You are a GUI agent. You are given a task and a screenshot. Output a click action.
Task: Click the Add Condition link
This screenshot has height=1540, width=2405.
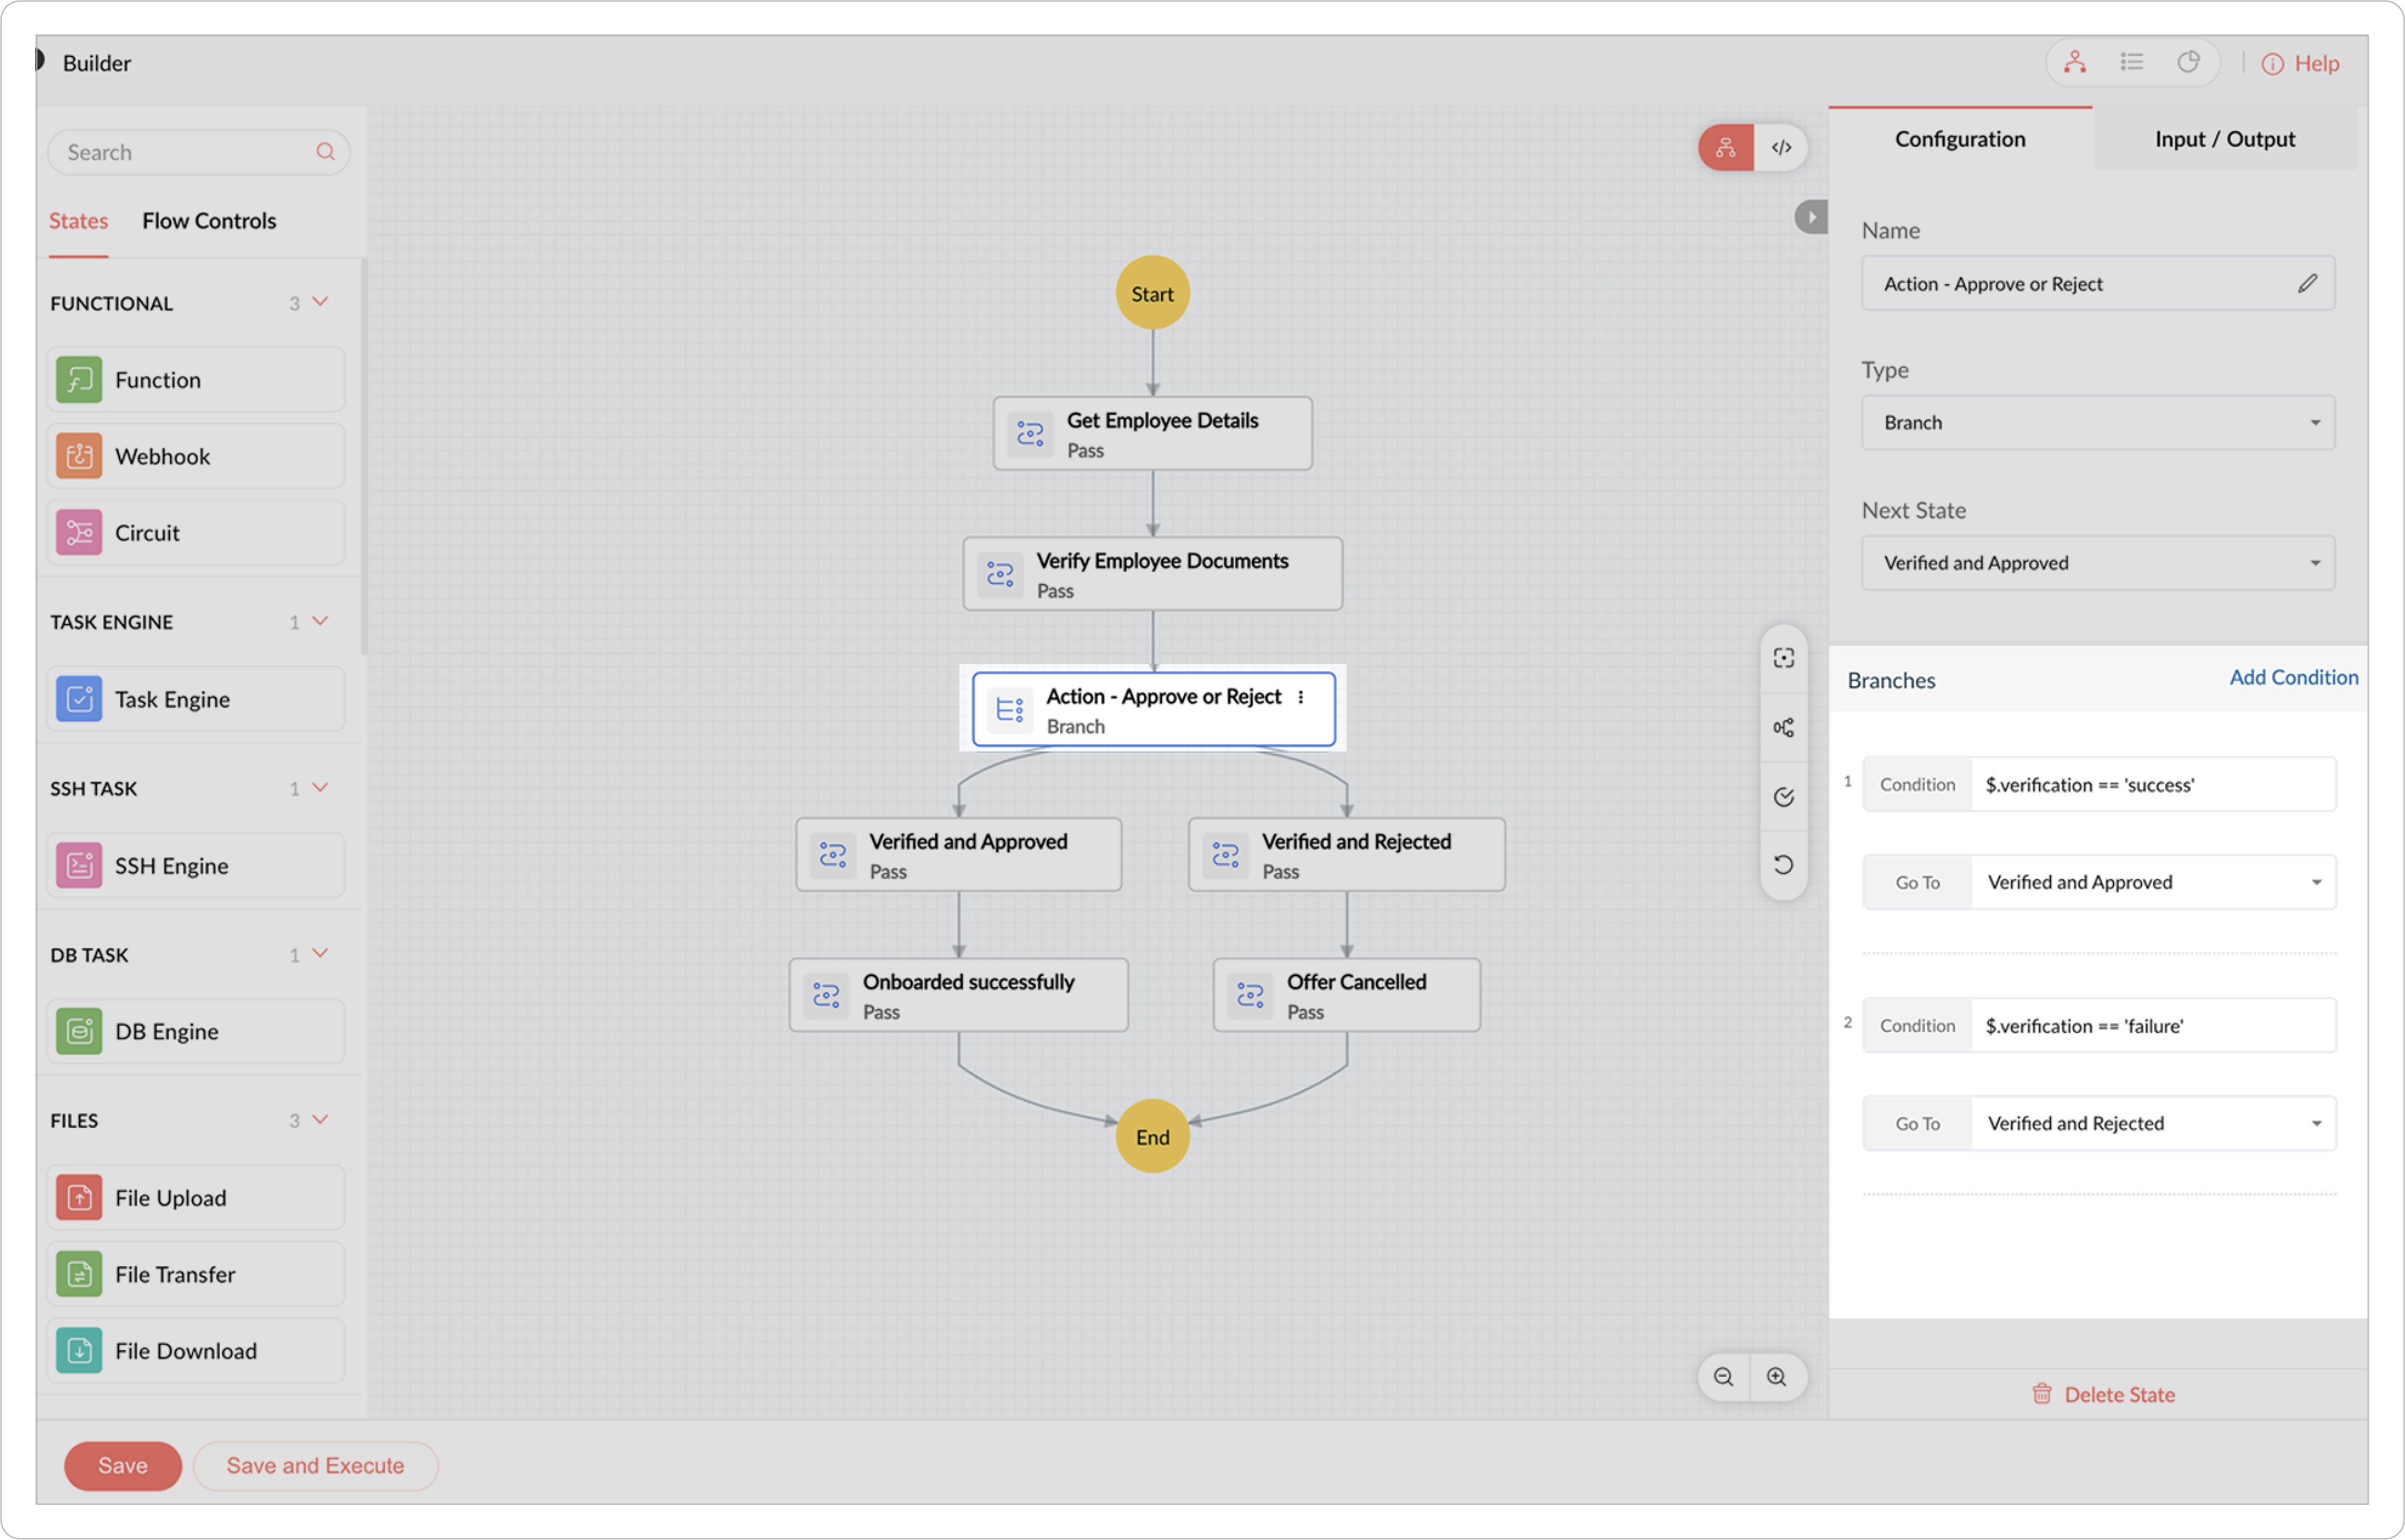(2292, 678)
